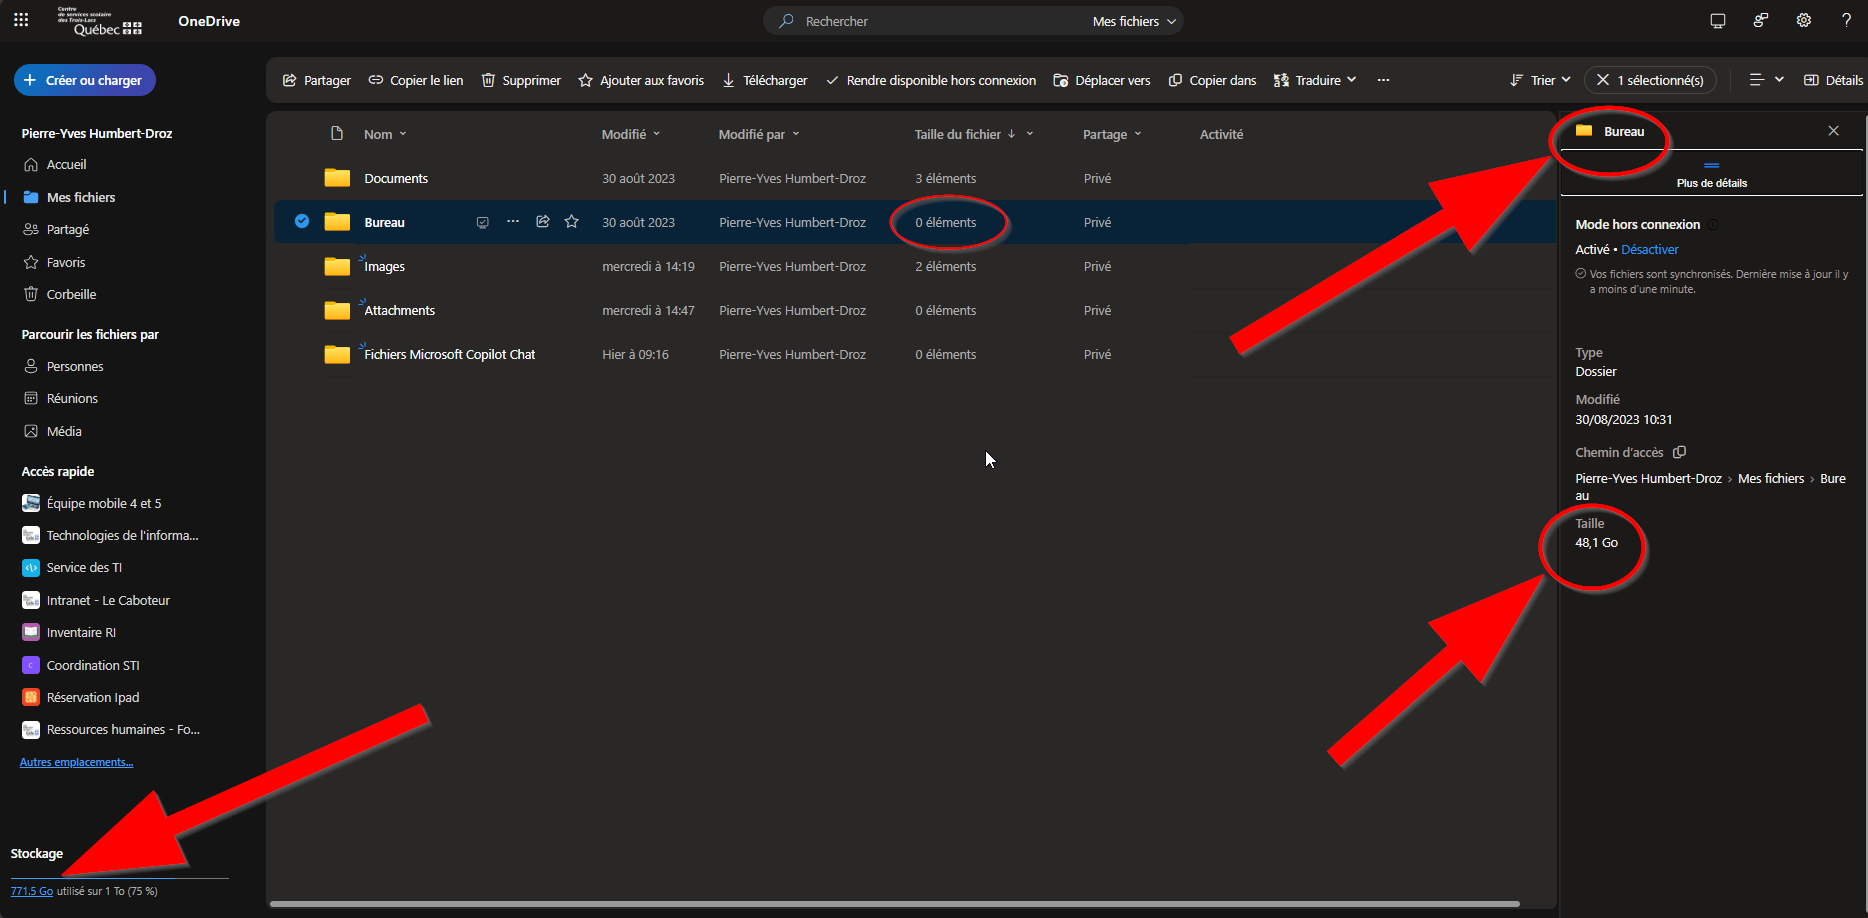Uncheck the selected Bureau row checkbox
This screenshot has width=1868, height=918.
click(x=302, y=222)
